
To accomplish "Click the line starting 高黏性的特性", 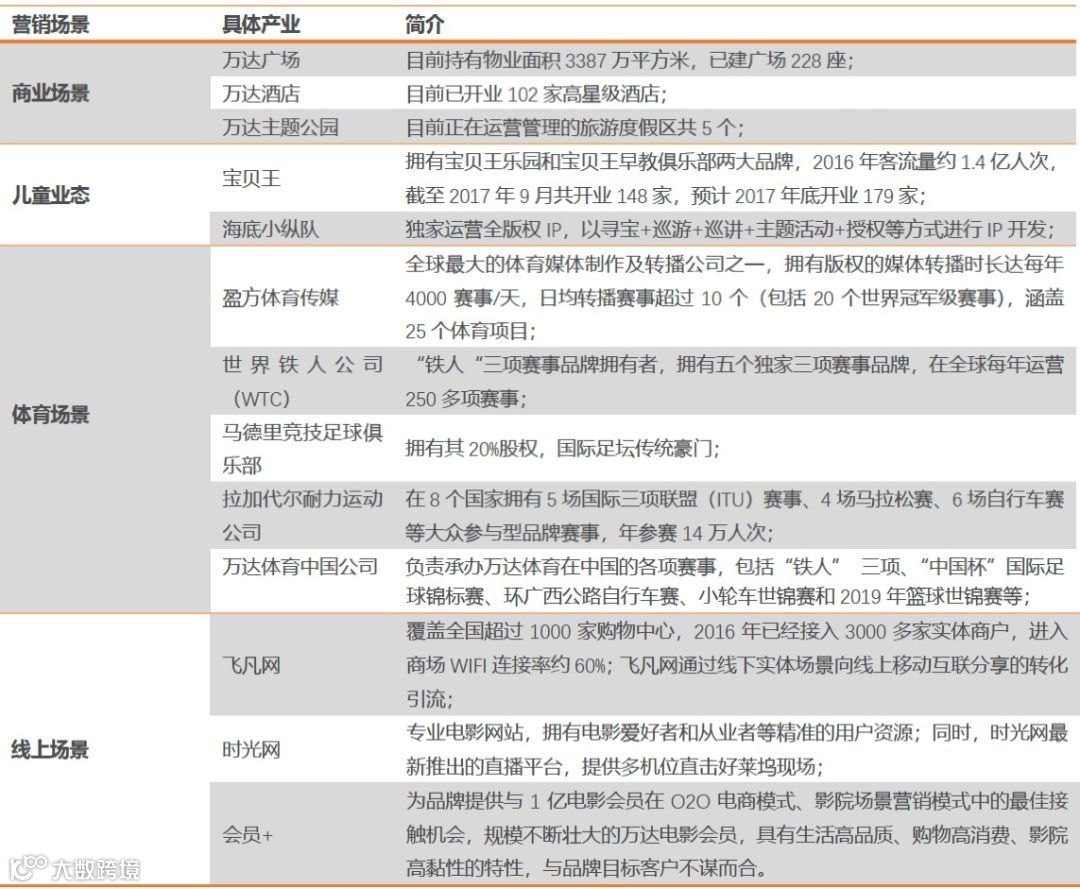I will 586,868.
